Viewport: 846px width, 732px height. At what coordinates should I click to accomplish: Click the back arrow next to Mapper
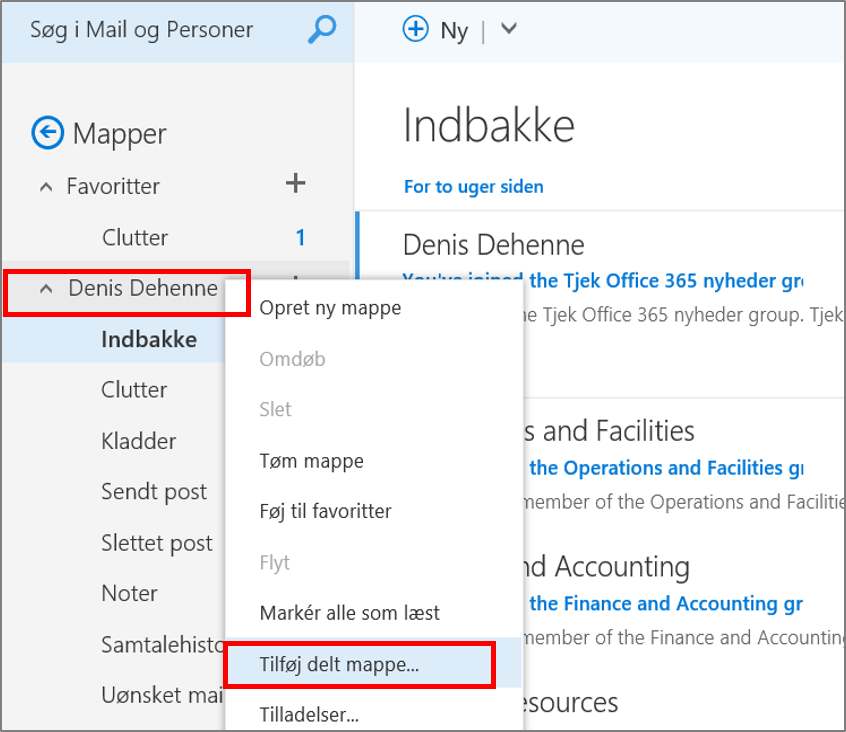tap(47, 132)
